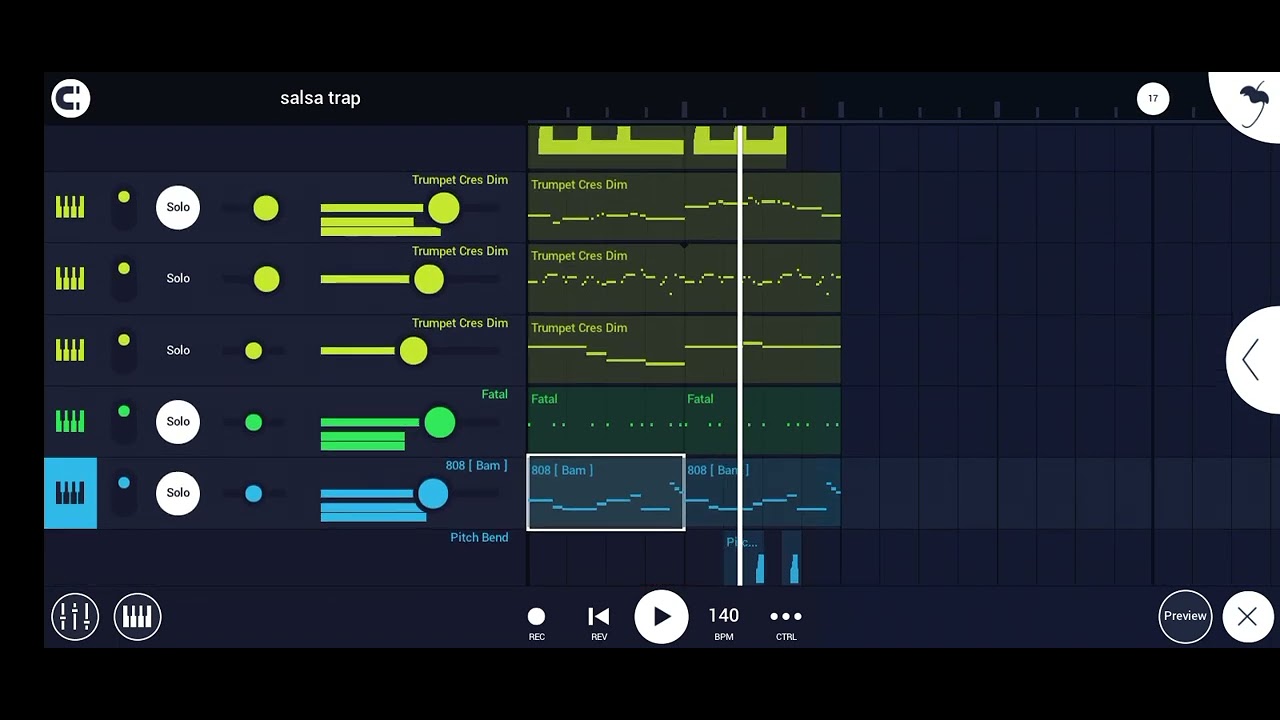Tap the magnet snap icon
The width and height of the screenshot is (1280, 720).
point(71,98)
